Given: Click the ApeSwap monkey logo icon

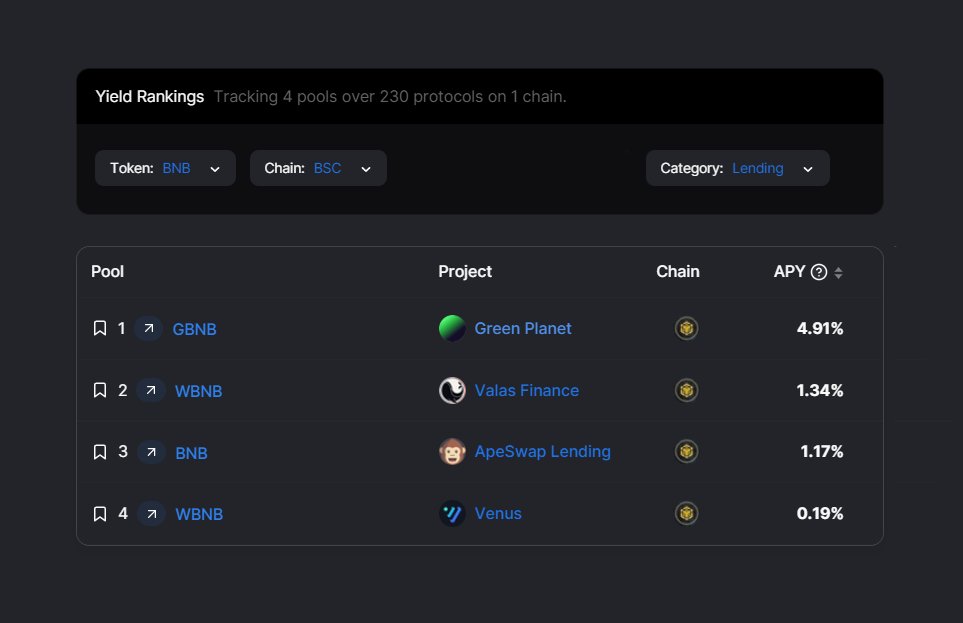Looking at the screenshot, I should click(452, 452).
